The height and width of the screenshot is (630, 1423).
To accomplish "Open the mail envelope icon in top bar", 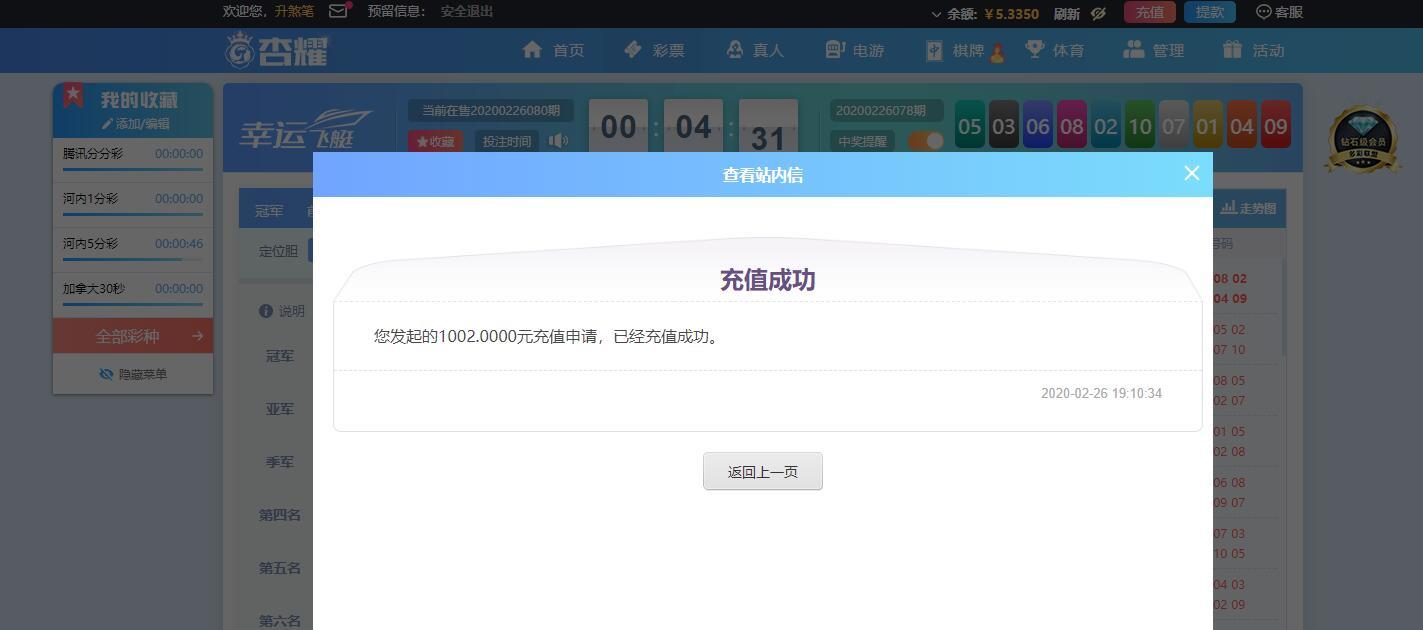I will (x=338, y=11).
